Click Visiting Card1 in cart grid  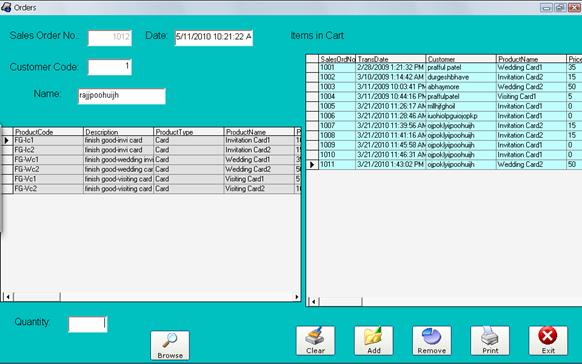tap(531, 96)
